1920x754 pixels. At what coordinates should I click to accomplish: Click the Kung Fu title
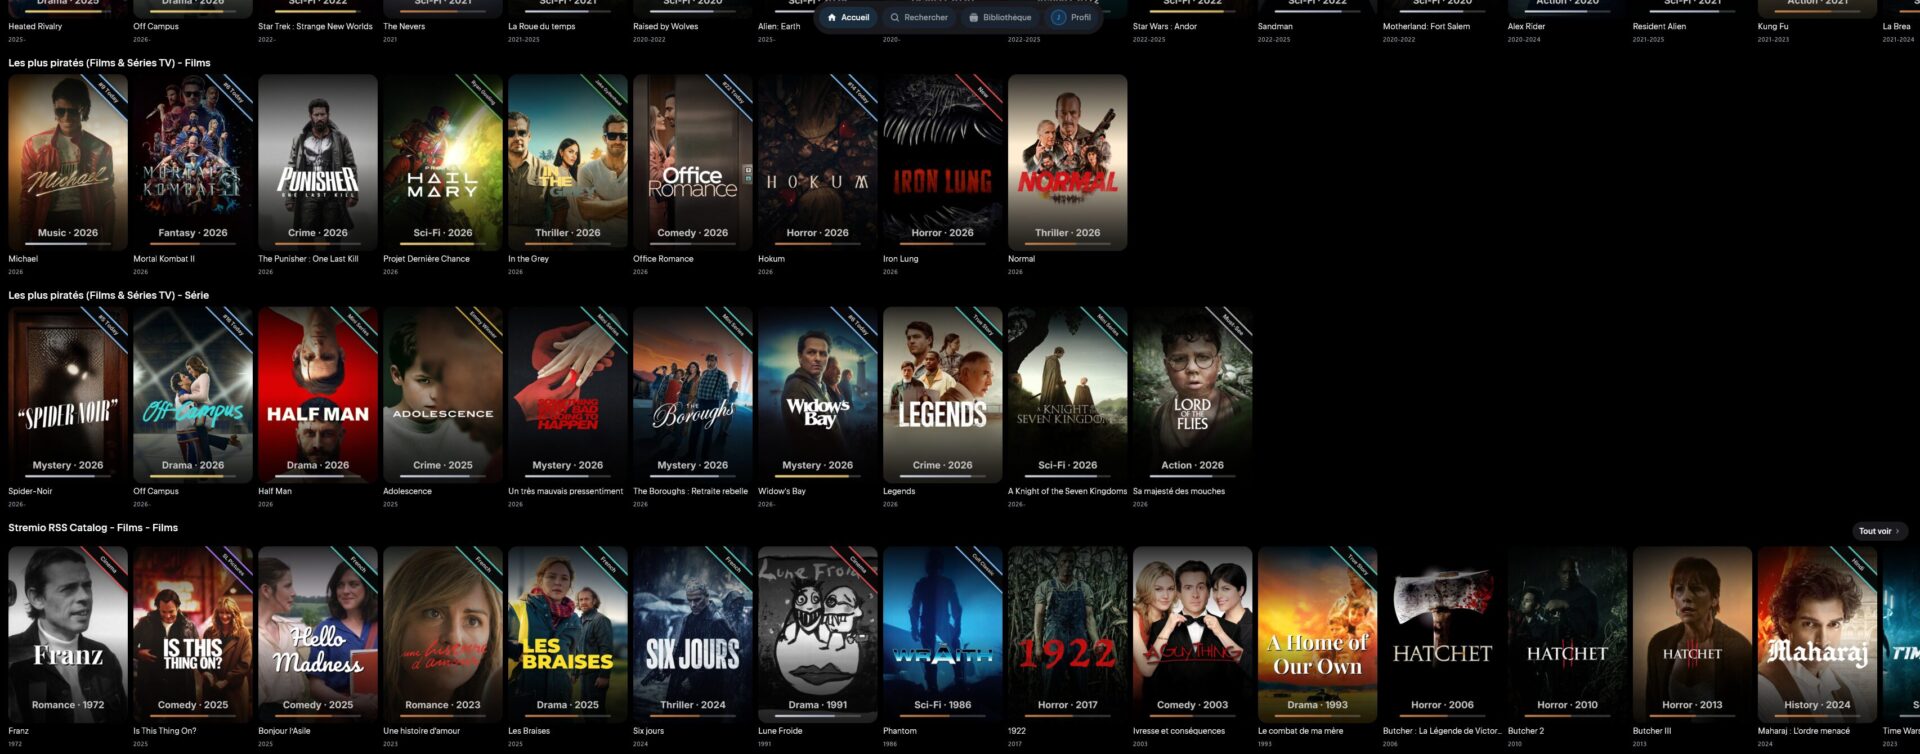1773,27
